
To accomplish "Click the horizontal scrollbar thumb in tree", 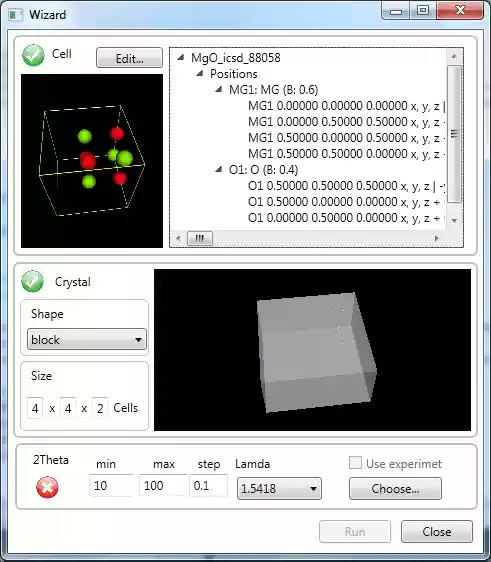I will pyautogui.click(x=200, y=238).
